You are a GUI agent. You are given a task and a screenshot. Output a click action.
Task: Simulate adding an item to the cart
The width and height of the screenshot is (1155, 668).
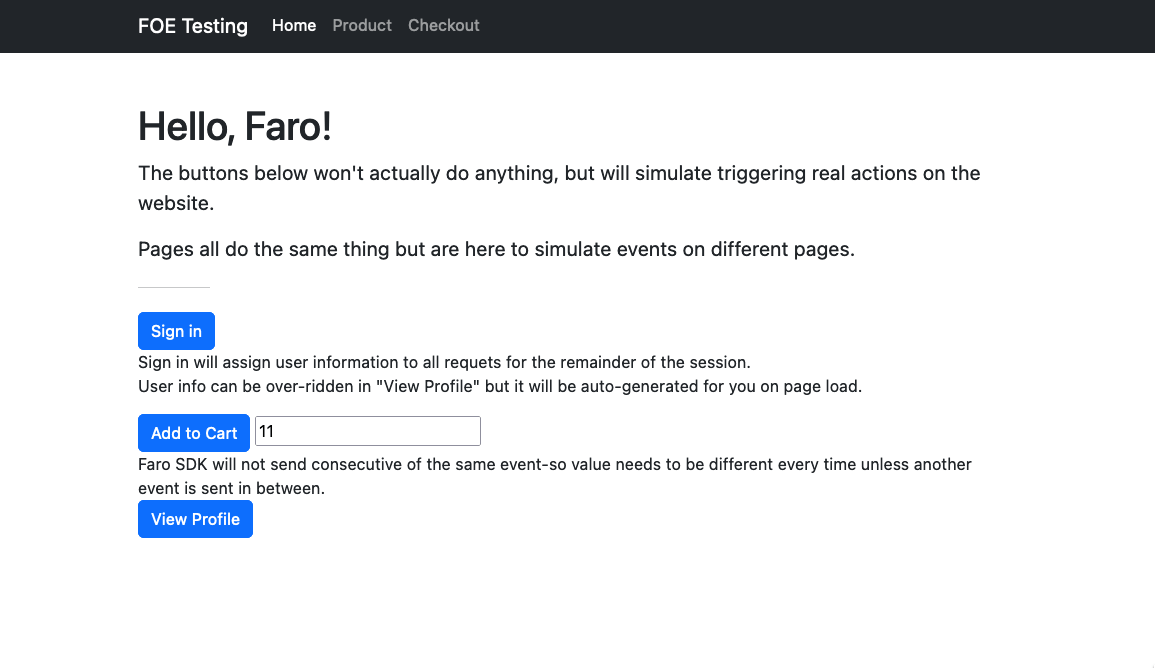pos(193,432)
